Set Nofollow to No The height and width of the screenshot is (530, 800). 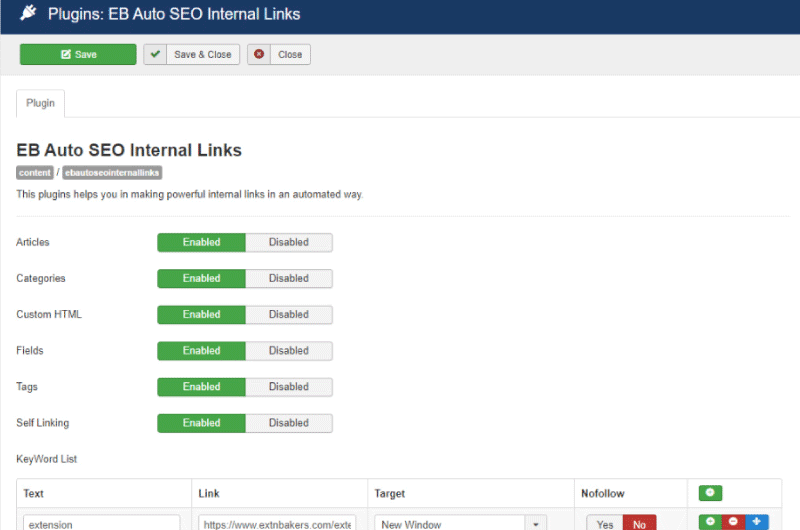pos(639,523)
